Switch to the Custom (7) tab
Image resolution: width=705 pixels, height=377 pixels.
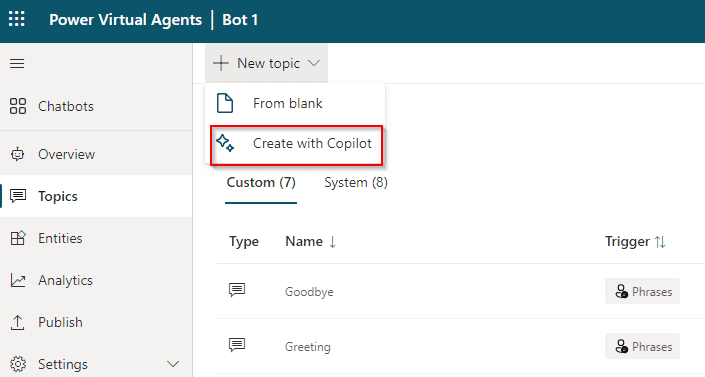[x=261, y=183]
